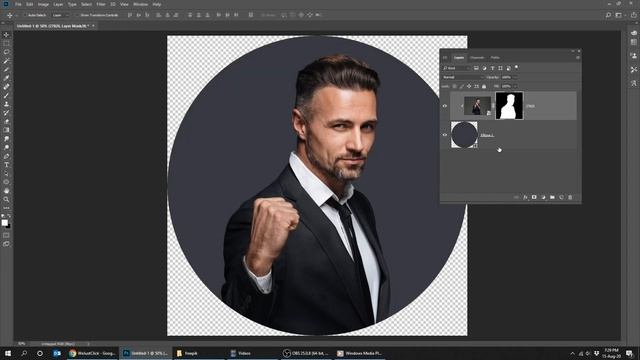Select the layer mask thumbnail
The image size is (640, 360).
509,106
